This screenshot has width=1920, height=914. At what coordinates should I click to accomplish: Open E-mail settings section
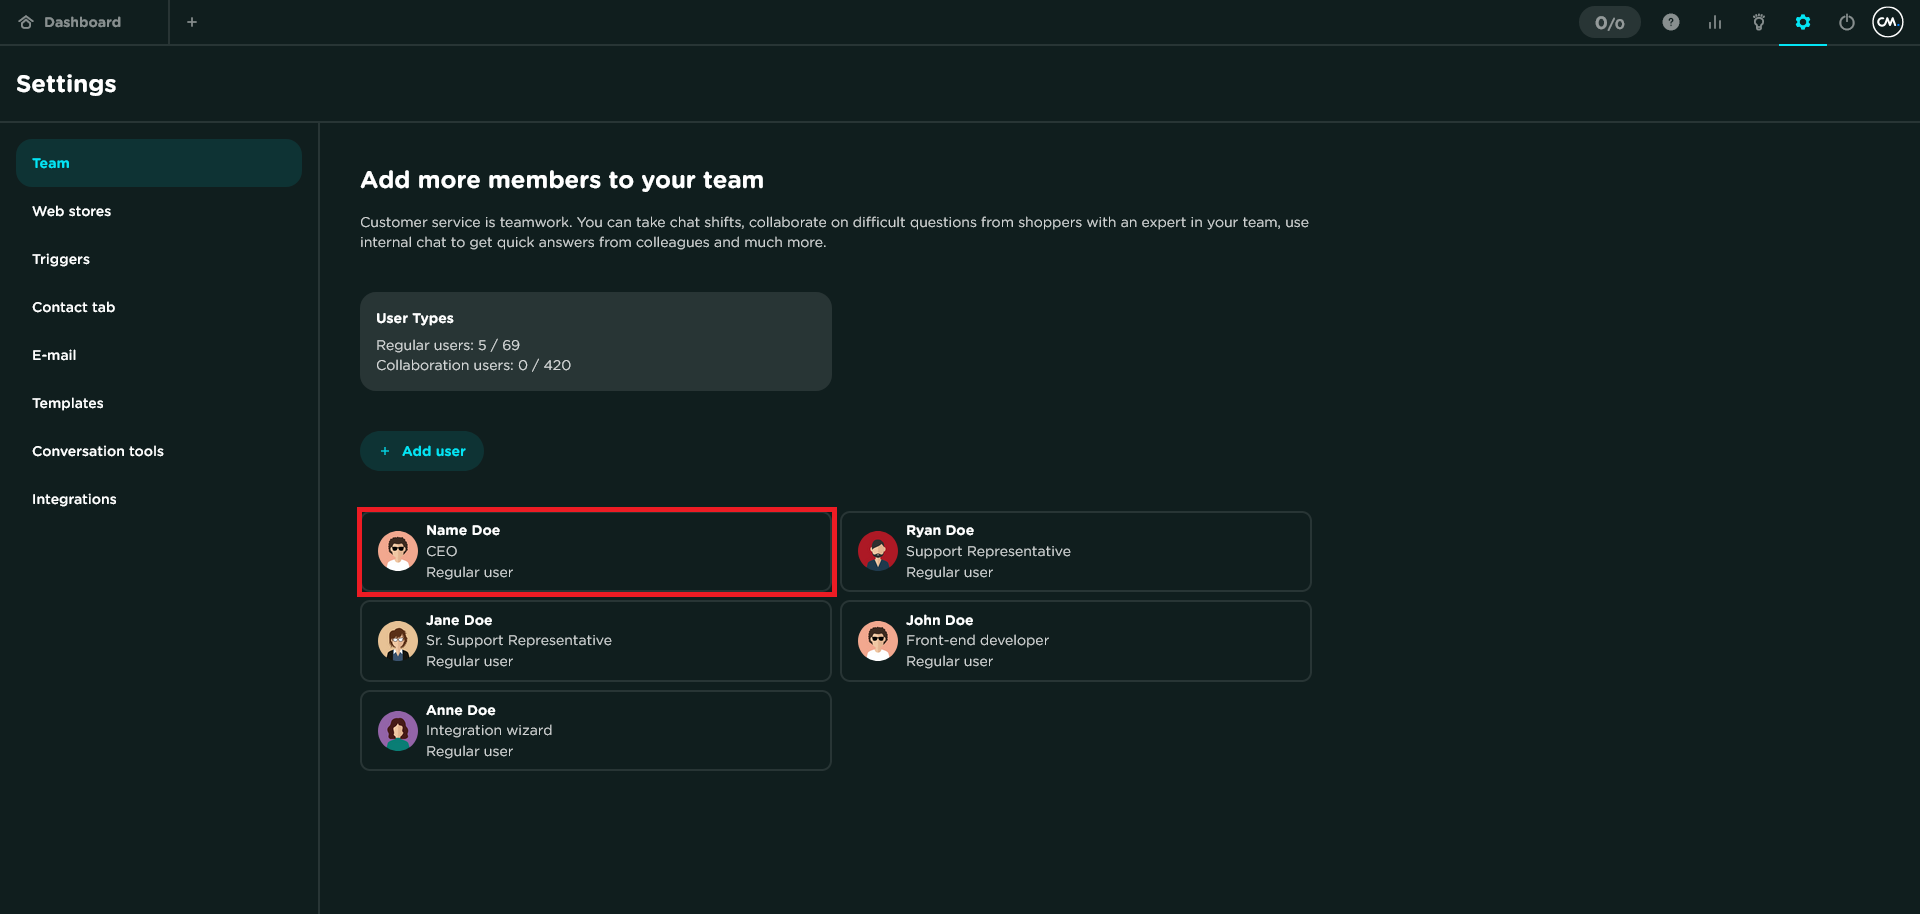point(54,355)
